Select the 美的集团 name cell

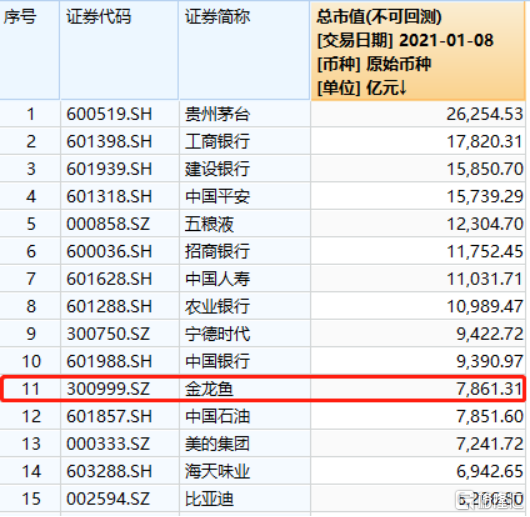245,444
